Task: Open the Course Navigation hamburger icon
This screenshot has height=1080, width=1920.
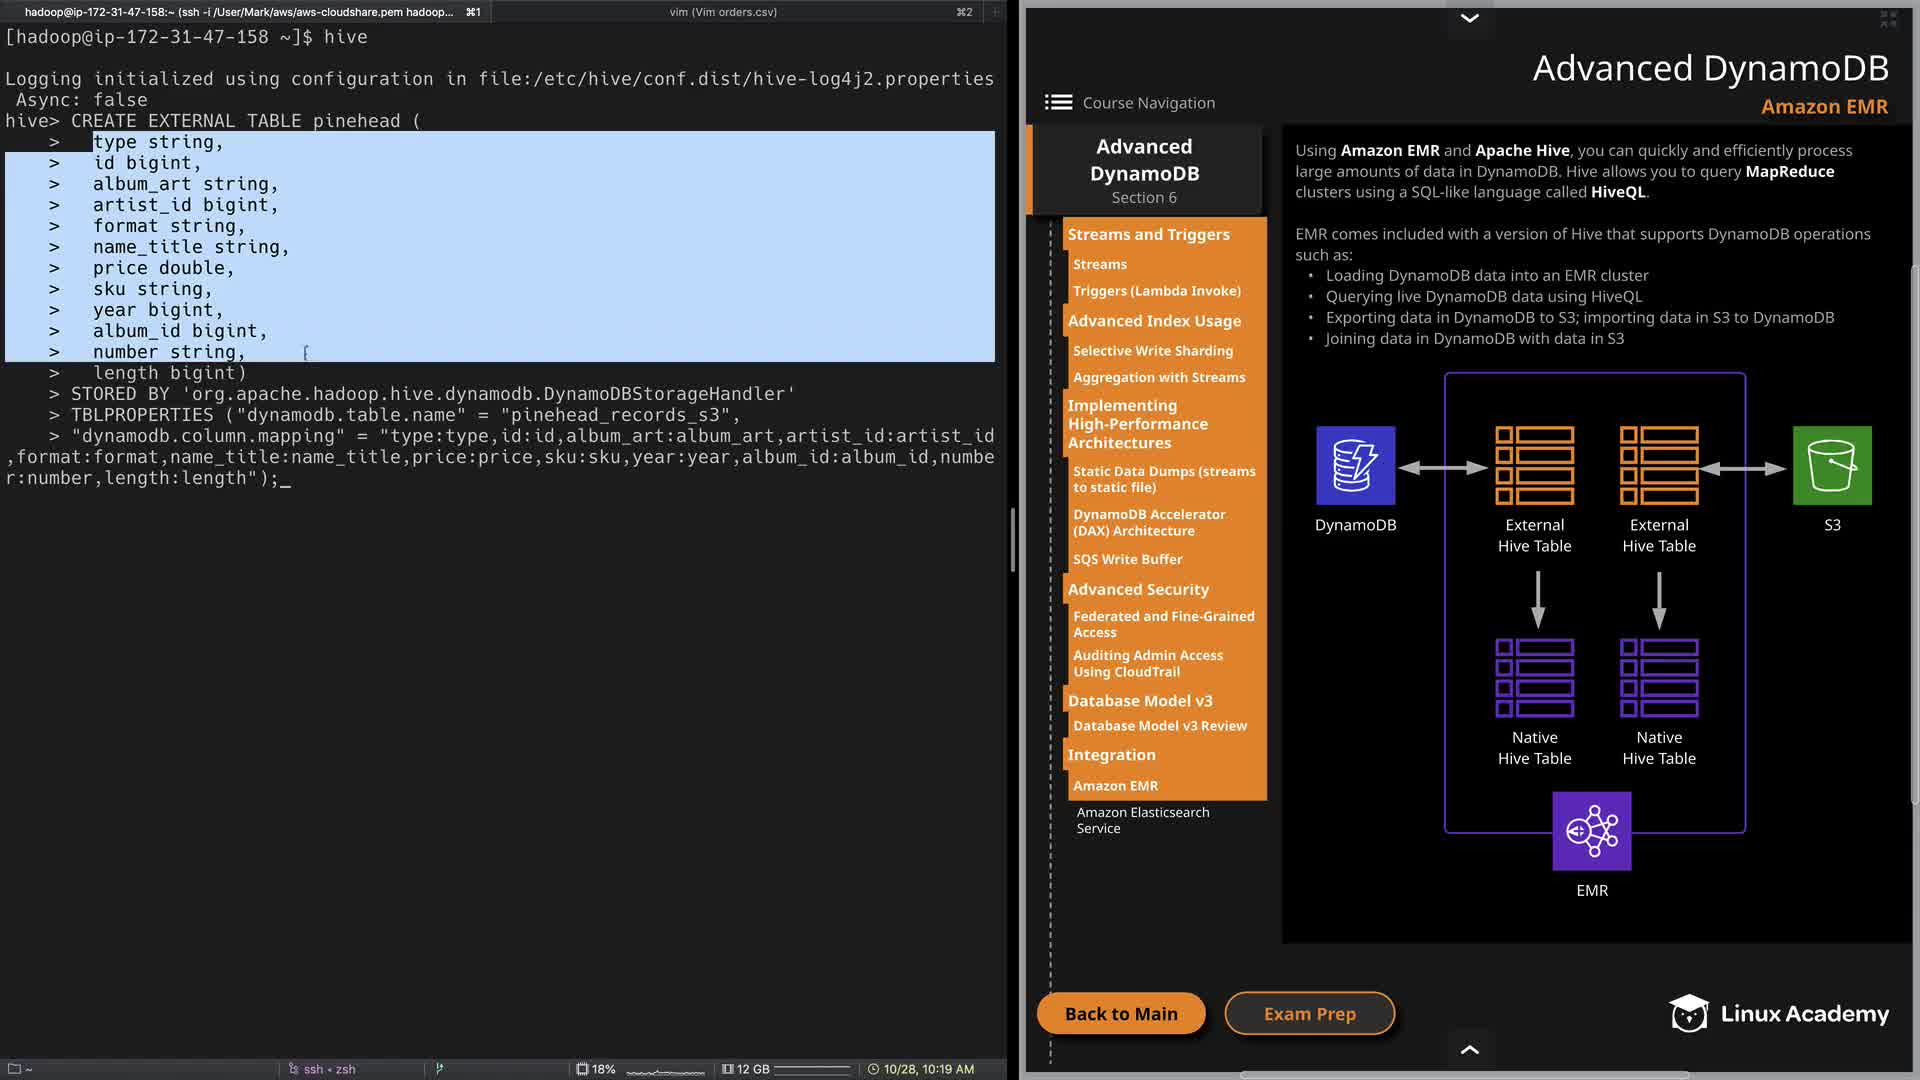Action: (1058, 102)
